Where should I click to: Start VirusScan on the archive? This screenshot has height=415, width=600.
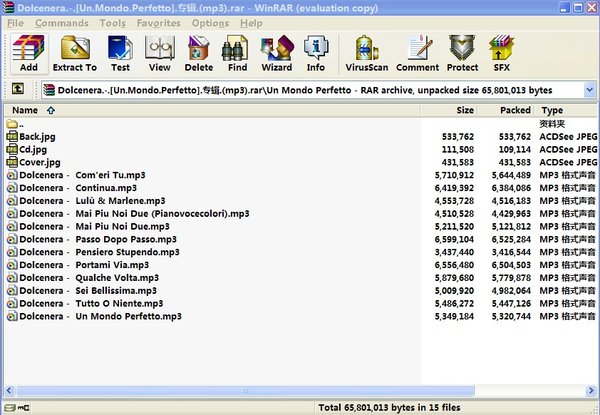click(367, 53)
